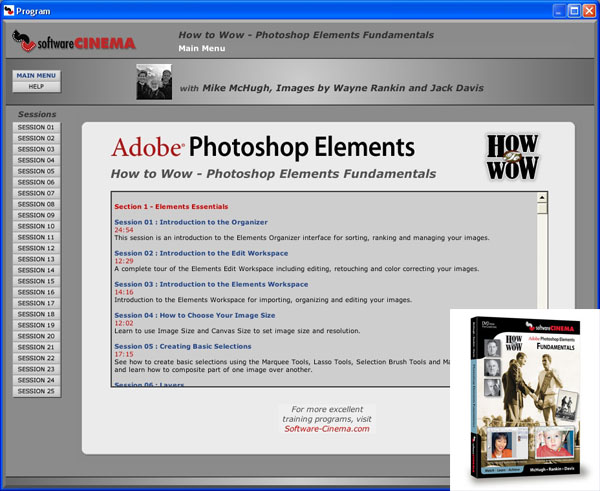600x491 pixels.
Task: Click the 24:54 duration text
Action: click(124, 230)
